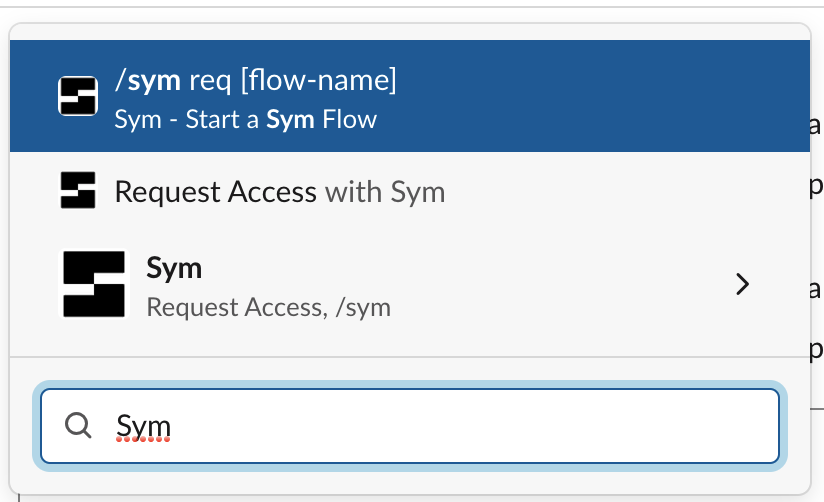Click the "with Sym" text in Request Access row
The width and height of the screenshot is (824, 502).
pyautogui.click(x=385, y=191)
